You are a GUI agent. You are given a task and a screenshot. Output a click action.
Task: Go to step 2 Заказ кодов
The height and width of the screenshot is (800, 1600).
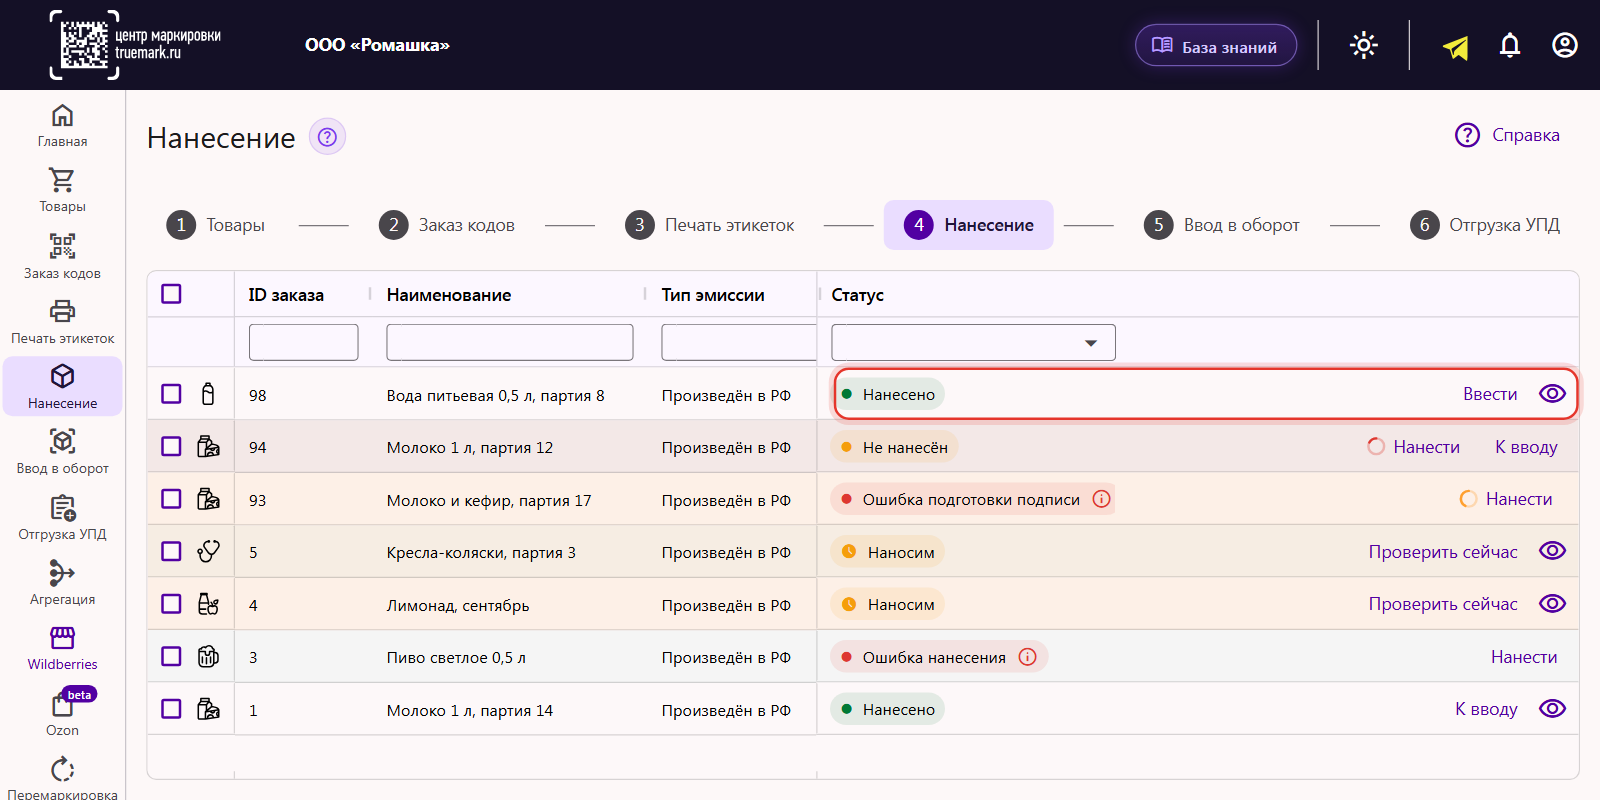(x=447, y=225)
